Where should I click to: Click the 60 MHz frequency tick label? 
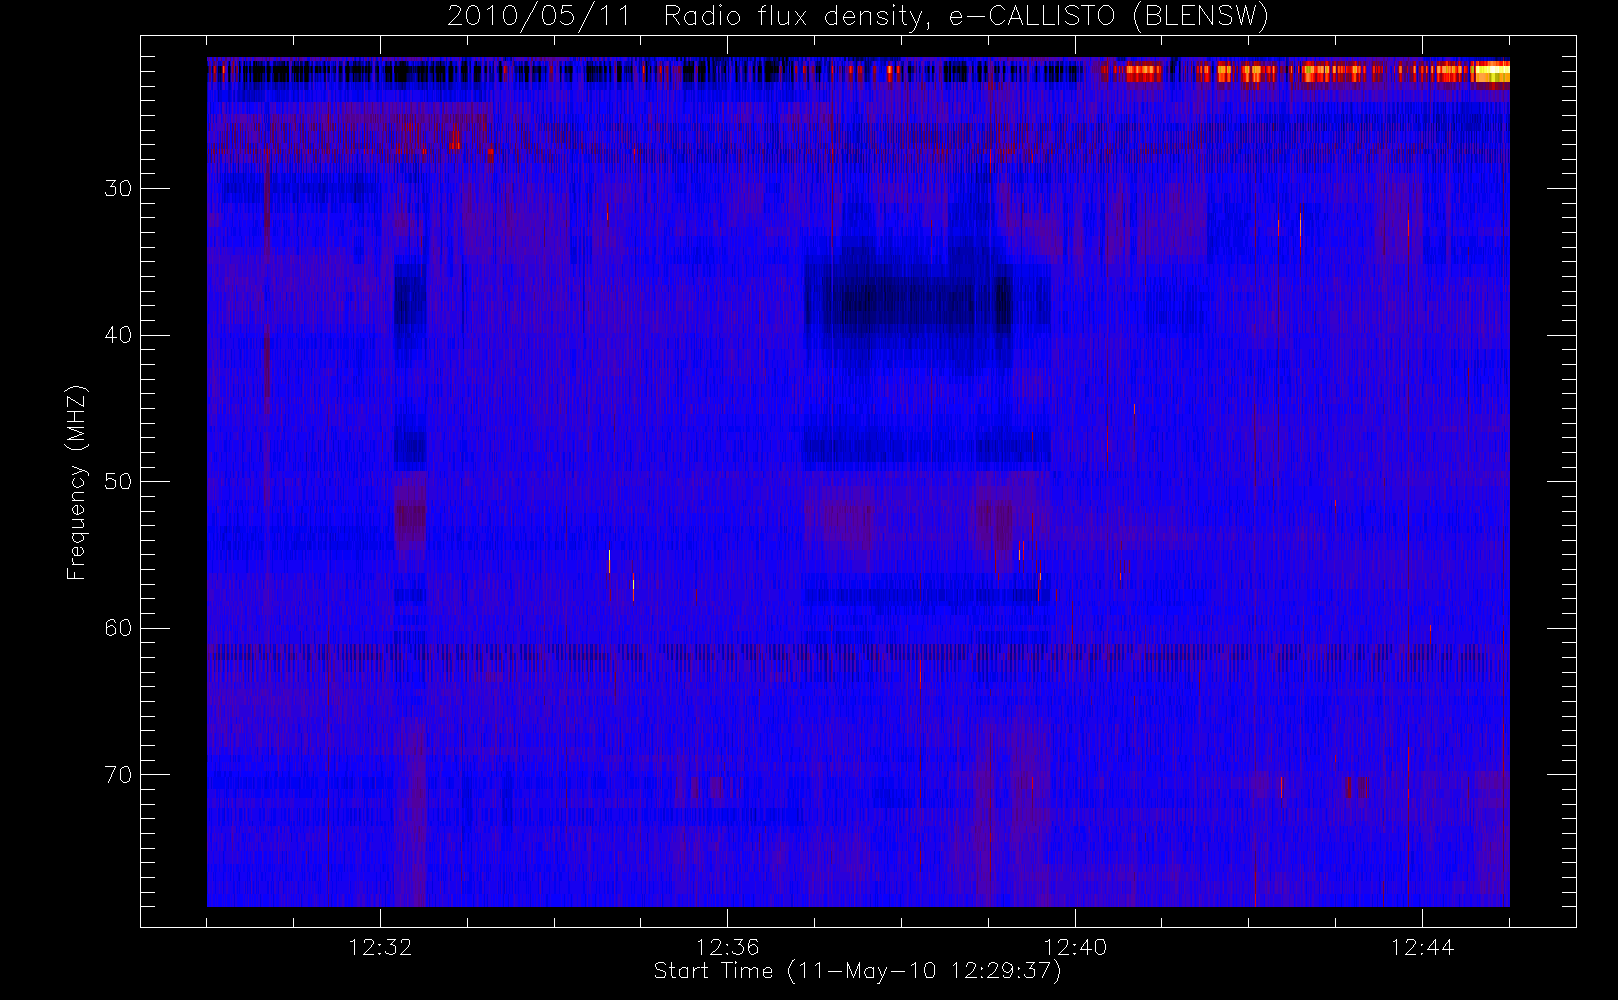pyautogui.click(x=118, y=628)
